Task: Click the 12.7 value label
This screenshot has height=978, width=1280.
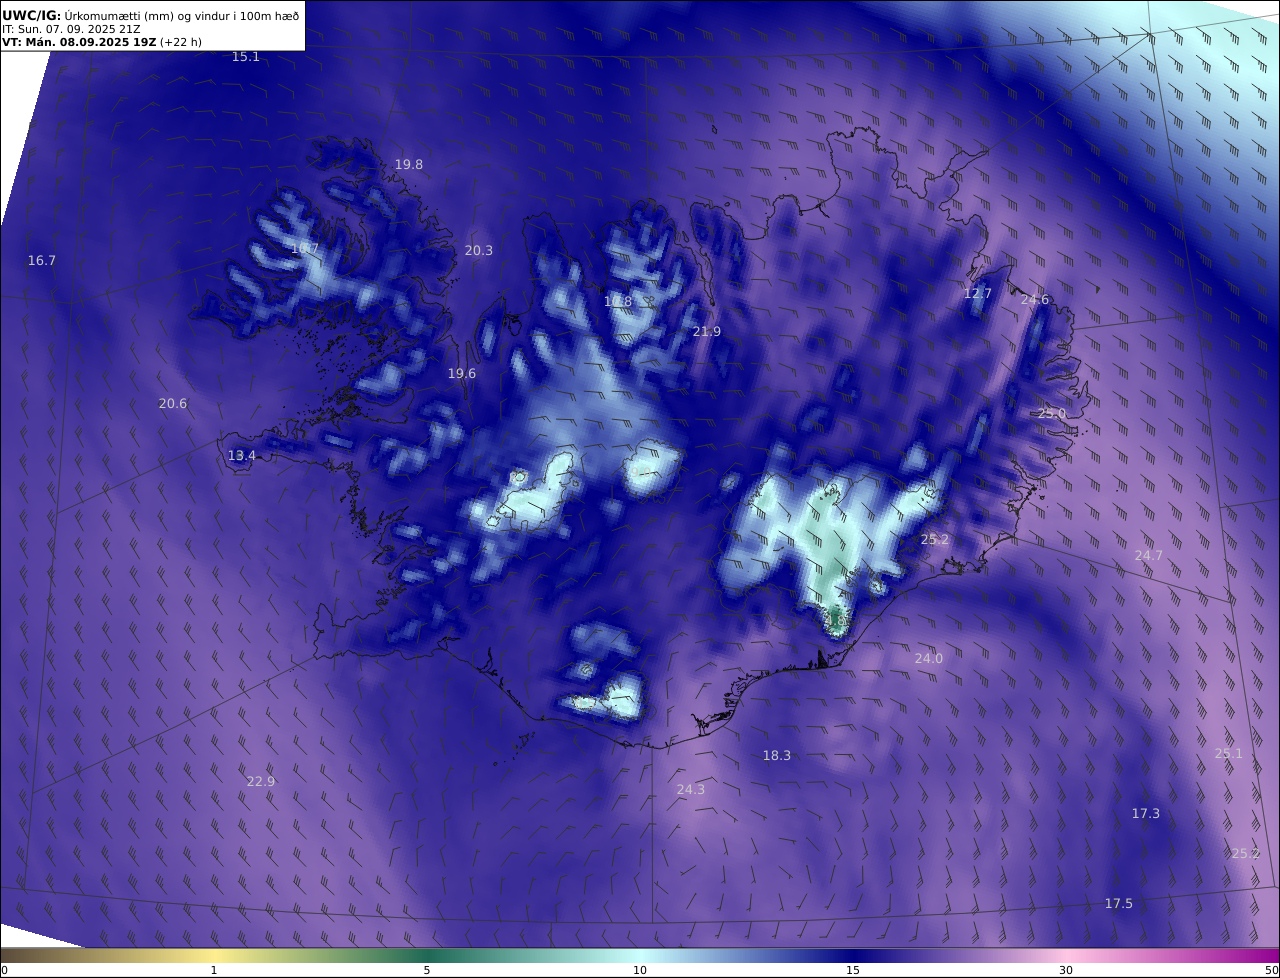Action: 978,293
